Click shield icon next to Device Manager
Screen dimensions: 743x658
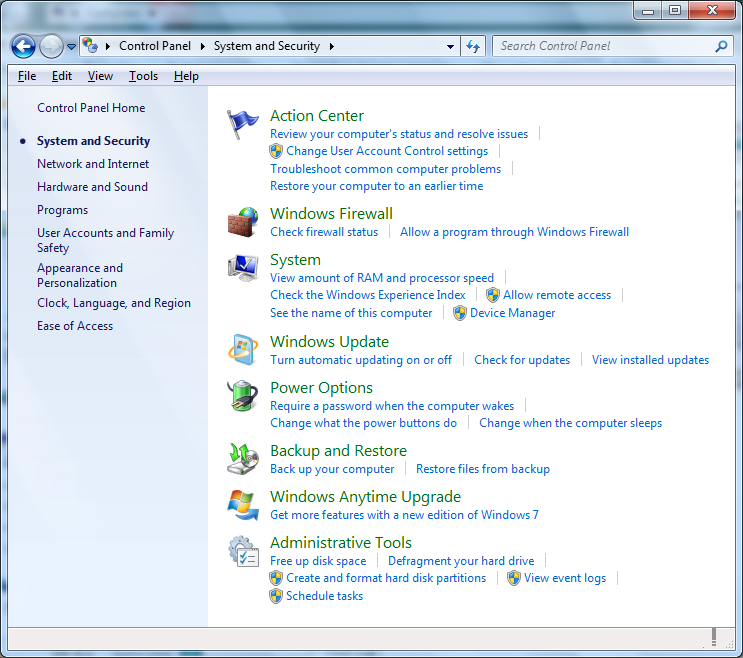[x=460, y=313]
